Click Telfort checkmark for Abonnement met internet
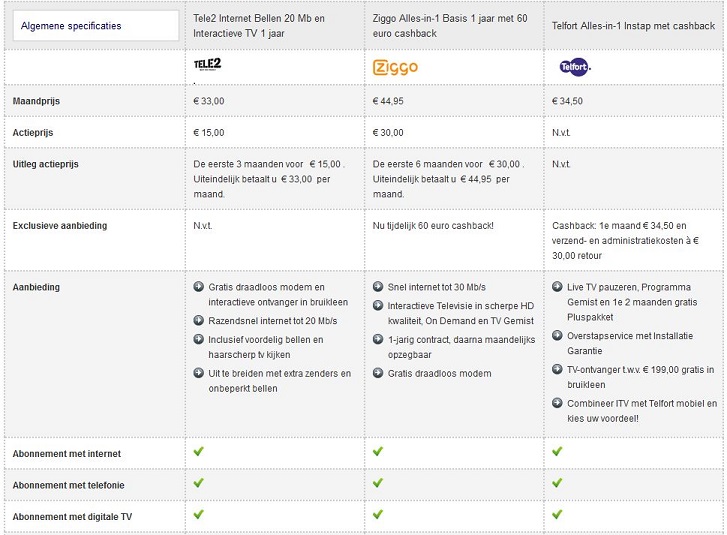727x535 pixels. coord(557,451)
